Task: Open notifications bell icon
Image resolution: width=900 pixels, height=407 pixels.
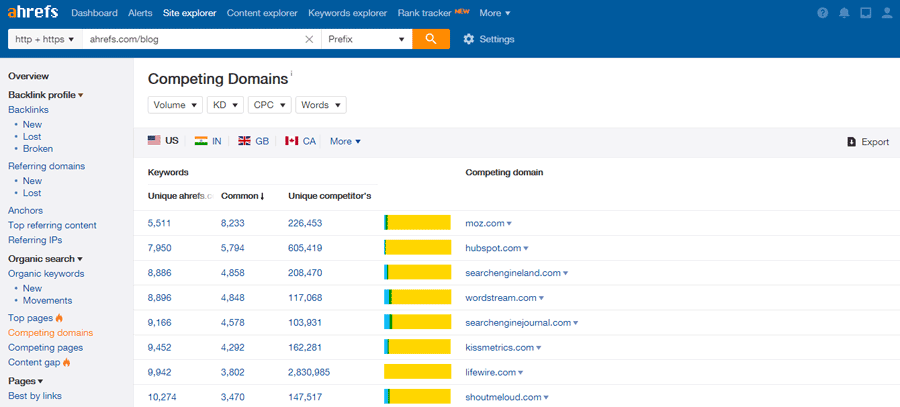Action: (844, 13)
